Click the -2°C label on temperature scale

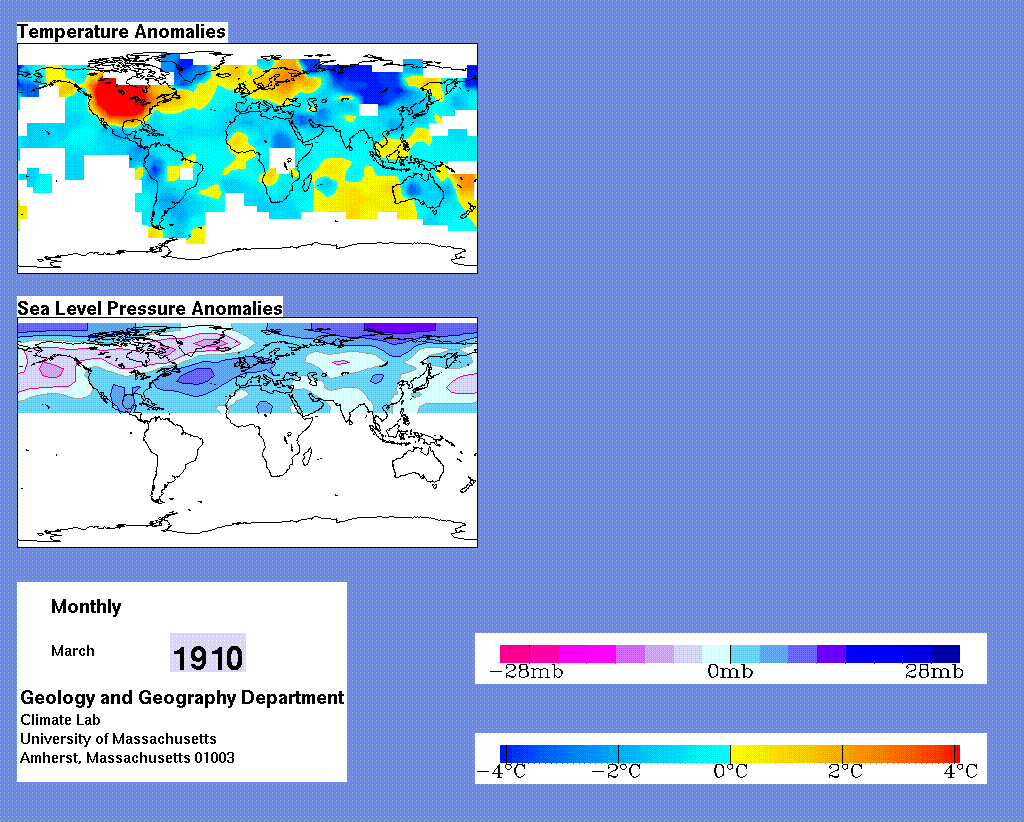(616, 772)
